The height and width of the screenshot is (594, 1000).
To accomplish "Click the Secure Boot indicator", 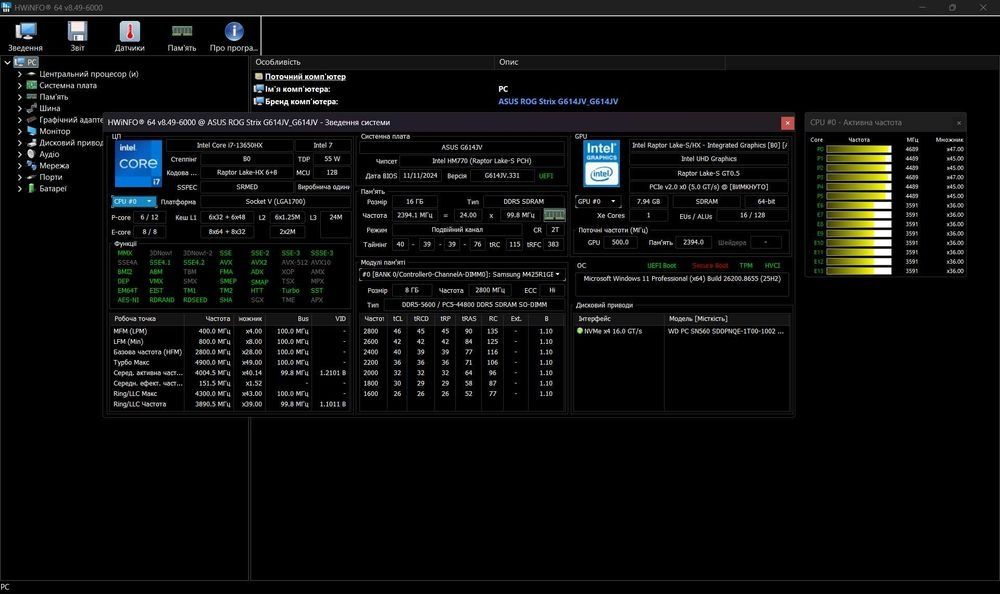I will (x=710, y=265).
